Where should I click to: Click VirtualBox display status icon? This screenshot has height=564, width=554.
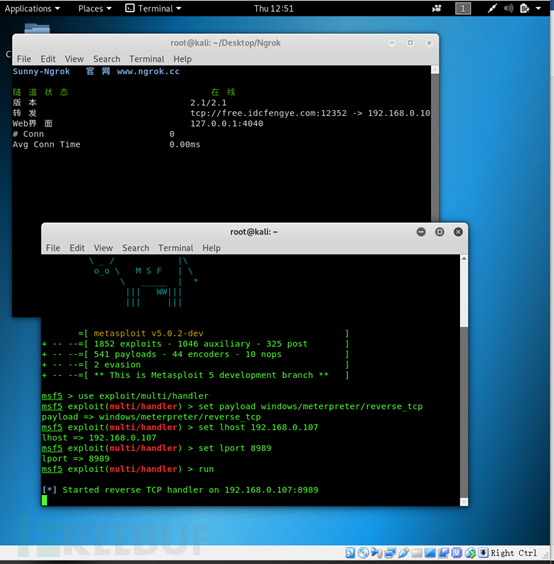pyautogui.click(x=430, y=552)
